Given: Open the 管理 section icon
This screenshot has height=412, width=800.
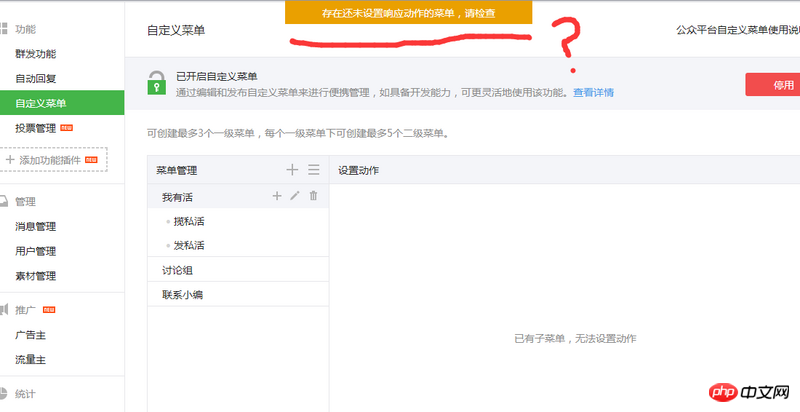Looking at the screenshot, I should tap(4, 201).
